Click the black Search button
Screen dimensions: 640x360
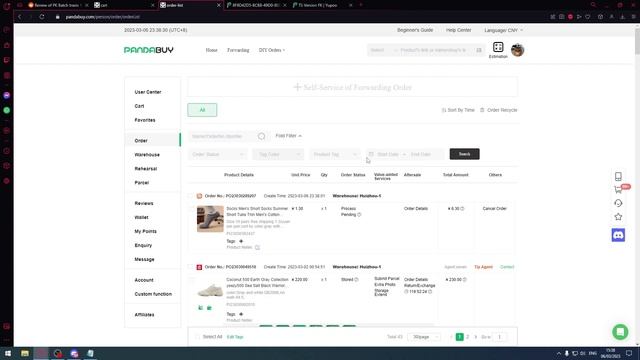click(464, 154)
